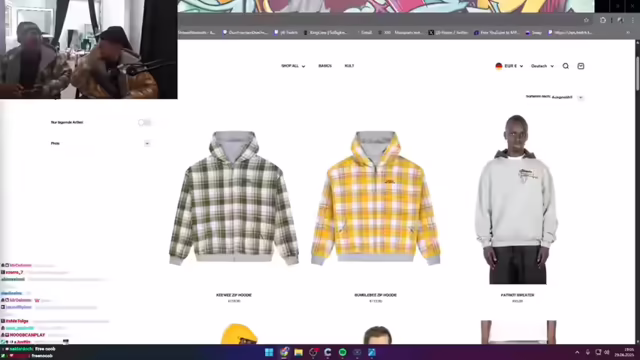Open the yellow plaid Bumblebee Zip Hoodie image
Viewport: 640px width, 360px height.
[376, 198]
